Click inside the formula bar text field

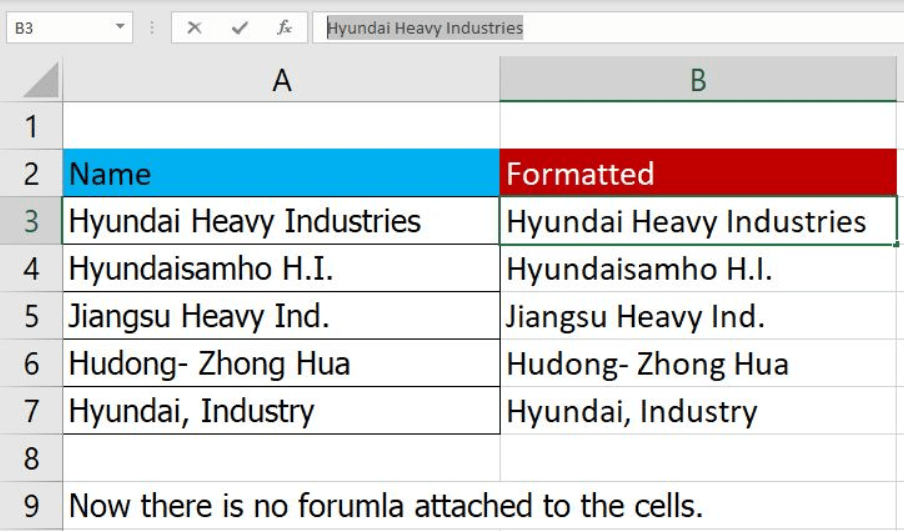(600, 28)
